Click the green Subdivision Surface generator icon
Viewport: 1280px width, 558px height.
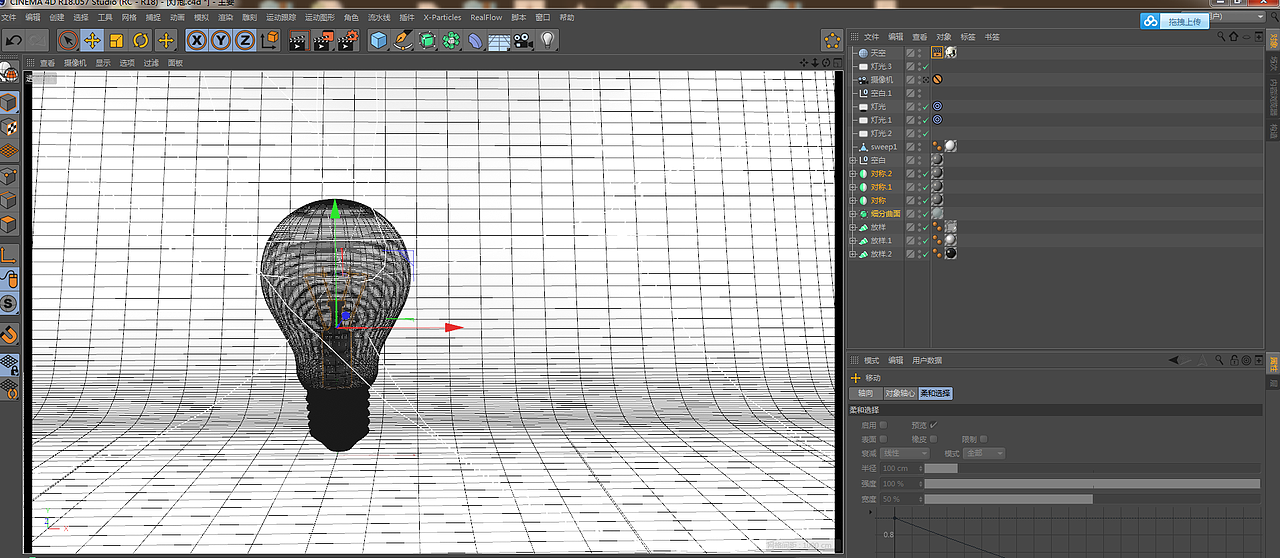tap(428, 40)
